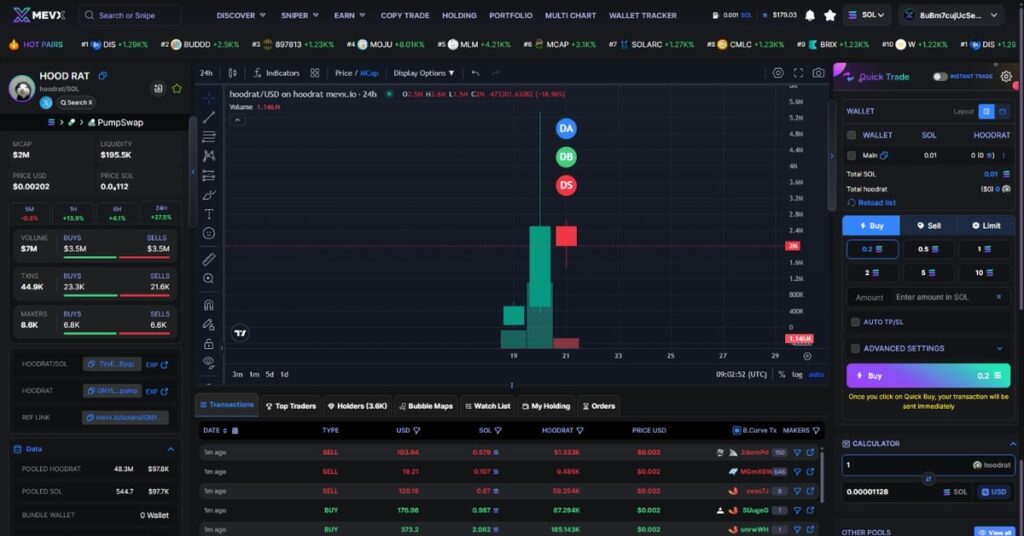Select the trend line drawing tool

(x=209, y=117)
